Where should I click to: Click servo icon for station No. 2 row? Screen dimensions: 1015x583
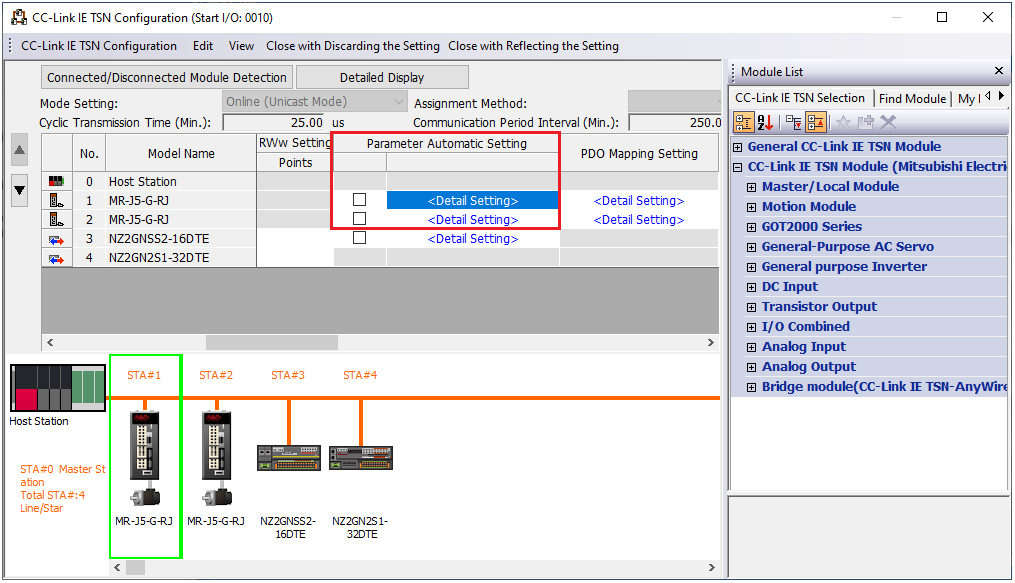point(56,219)
